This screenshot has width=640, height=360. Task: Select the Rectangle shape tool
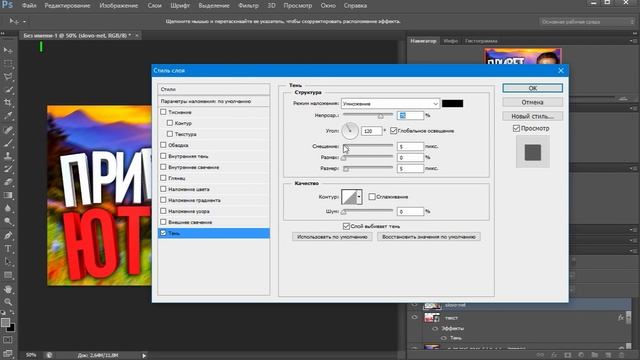point(8,275)
